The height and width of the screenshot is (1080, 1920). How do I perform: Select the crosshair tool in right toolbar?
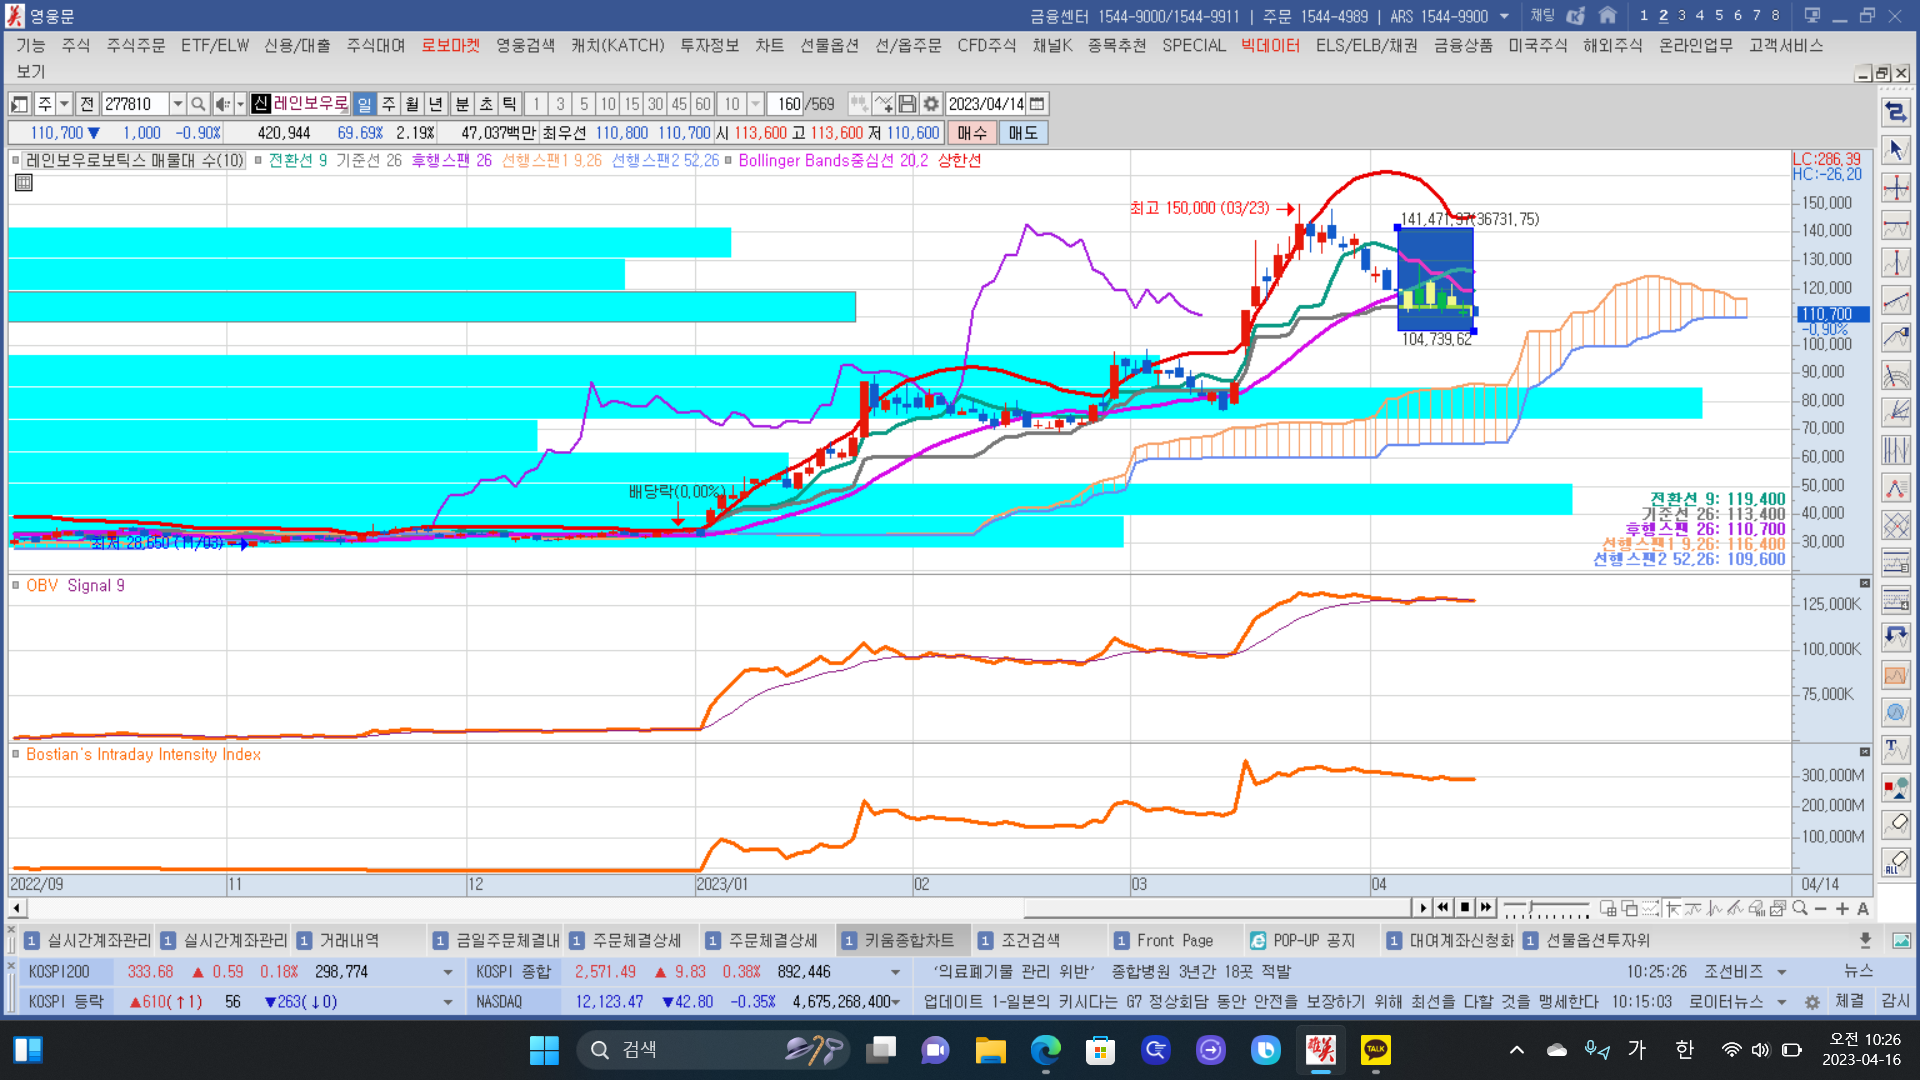1896,187
